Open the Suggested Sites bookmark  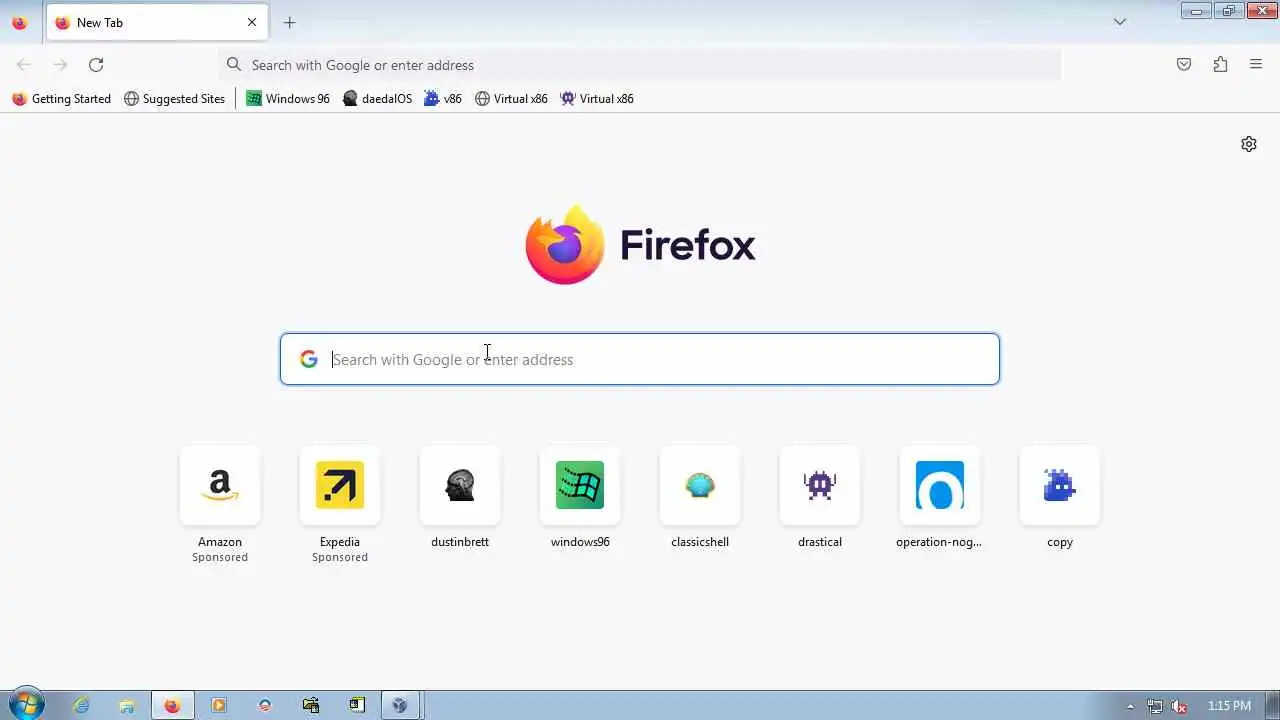(174, 98)
